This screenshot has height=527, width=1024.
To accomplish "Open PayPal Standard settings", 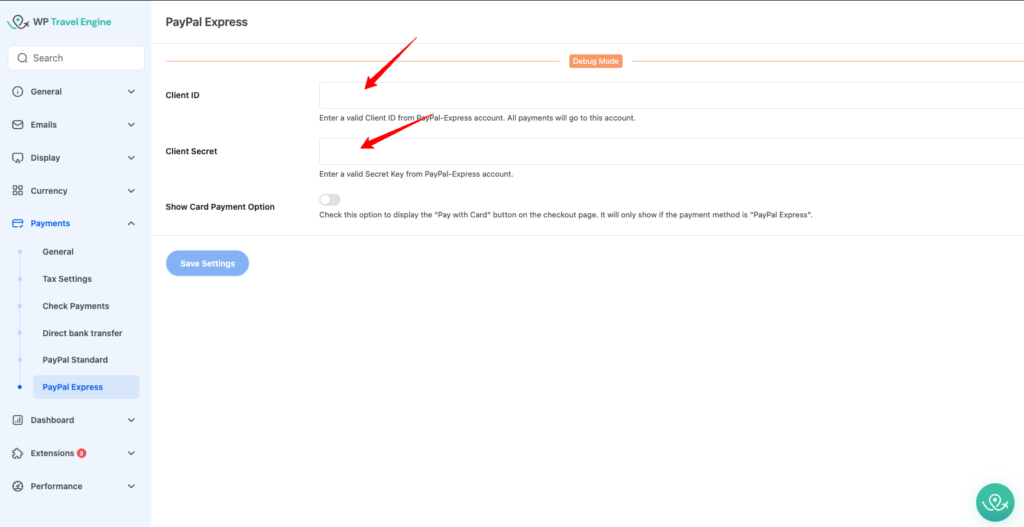I will pyautogui.click(x=75, y=360).
